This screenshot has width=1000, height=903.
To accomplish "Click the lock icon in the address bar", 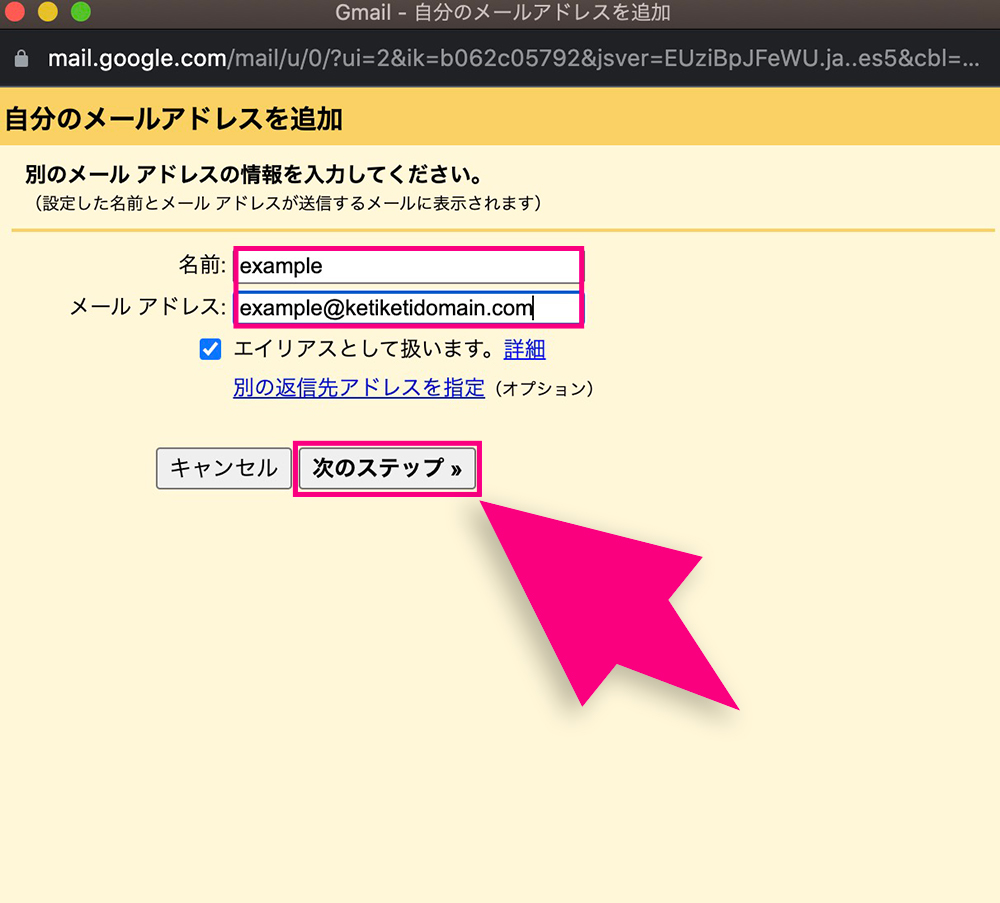I will point(22,59).
